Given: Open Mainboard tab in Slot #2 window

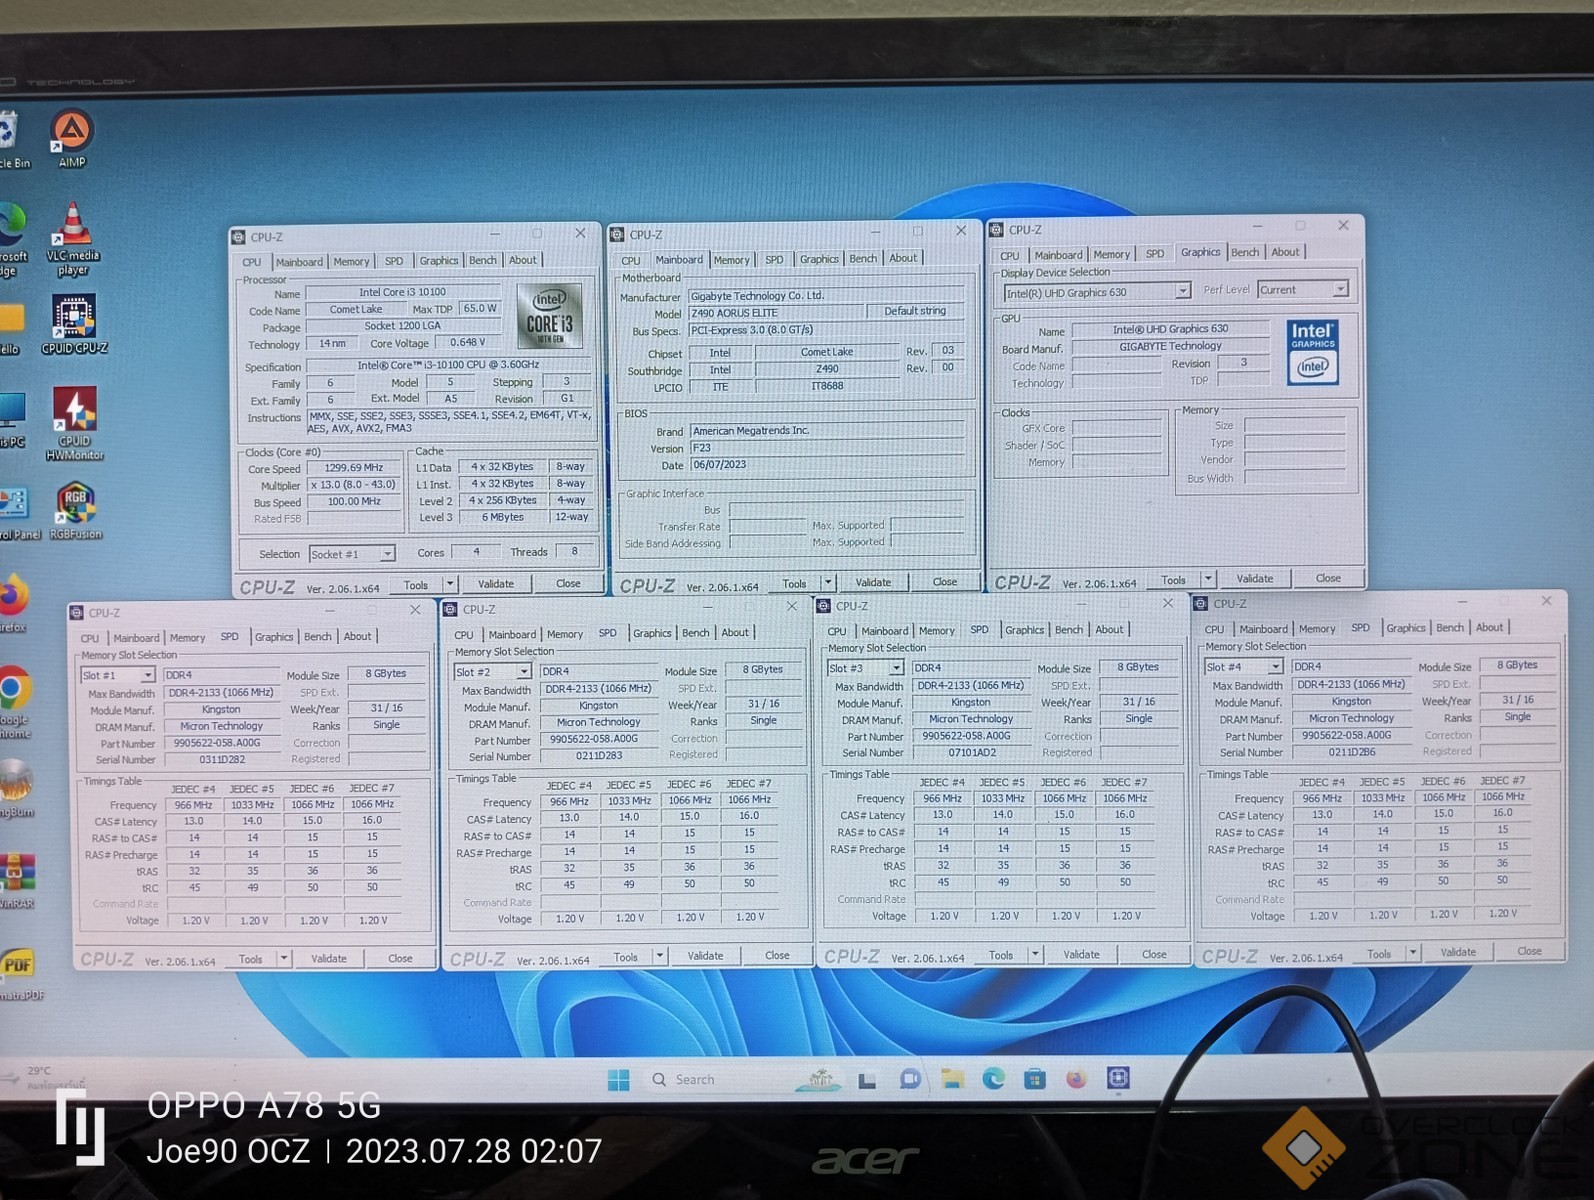Looking at the screenshot, I should point(512,634).
